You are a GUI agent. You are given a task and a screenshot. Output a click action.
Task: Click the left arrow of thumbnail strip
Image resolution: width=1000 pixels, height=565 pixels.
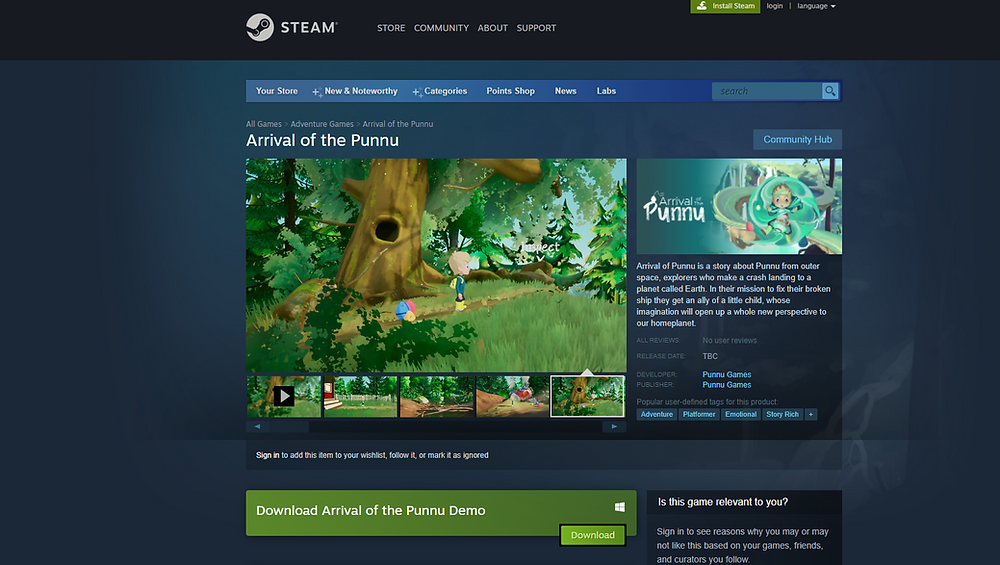point(258,427)
